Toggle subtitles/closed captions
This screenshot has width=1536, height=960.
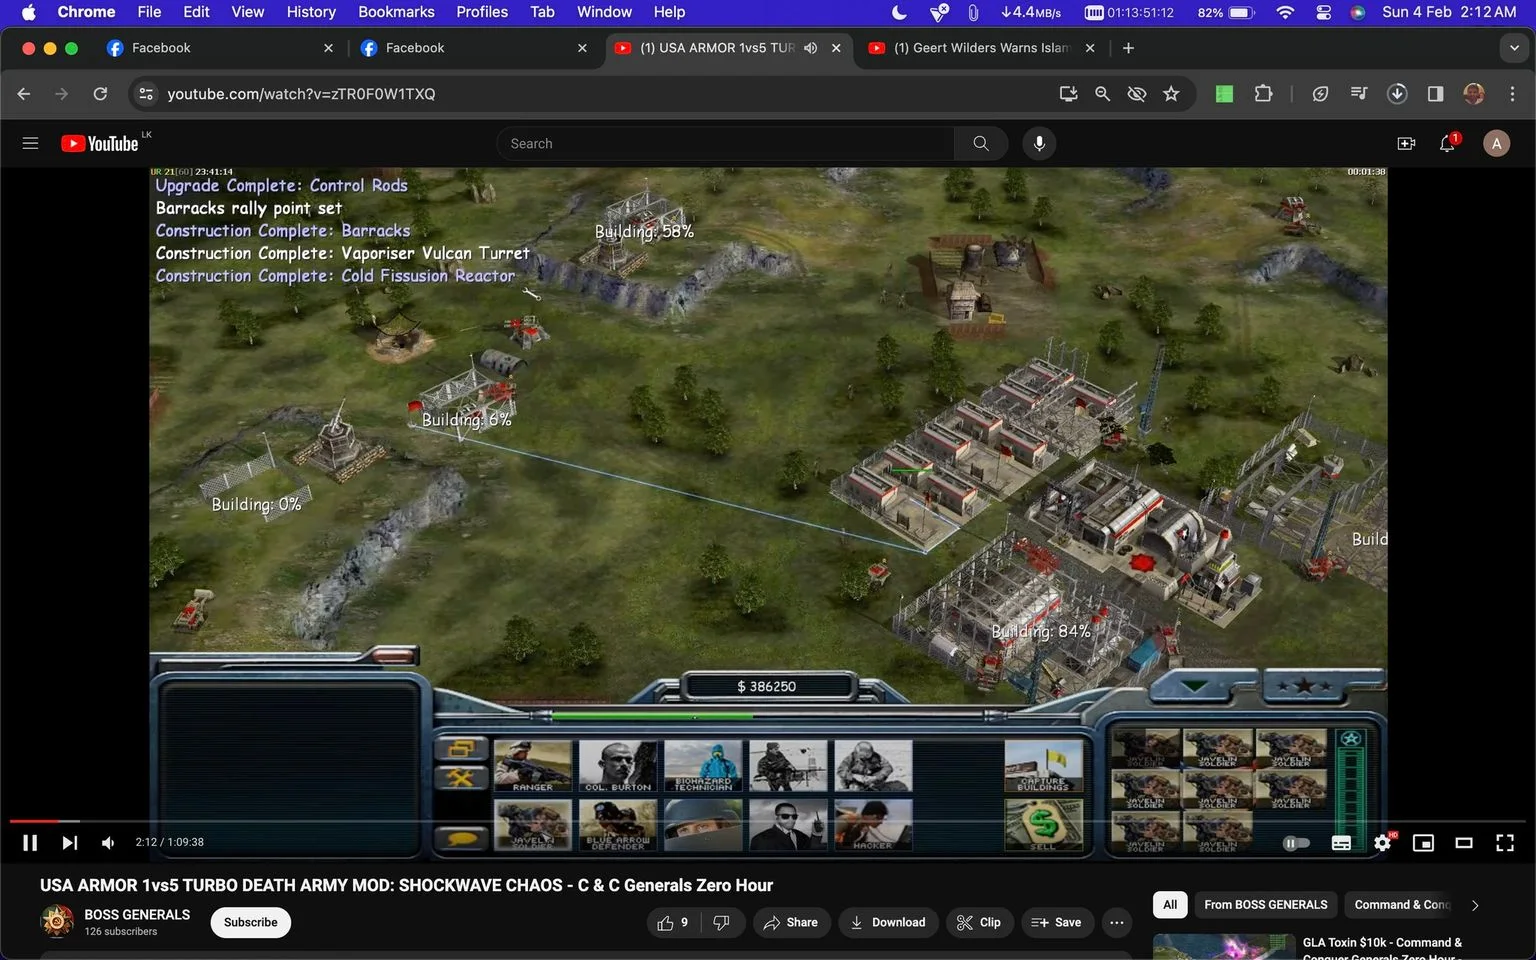[x=1341, y=843]
